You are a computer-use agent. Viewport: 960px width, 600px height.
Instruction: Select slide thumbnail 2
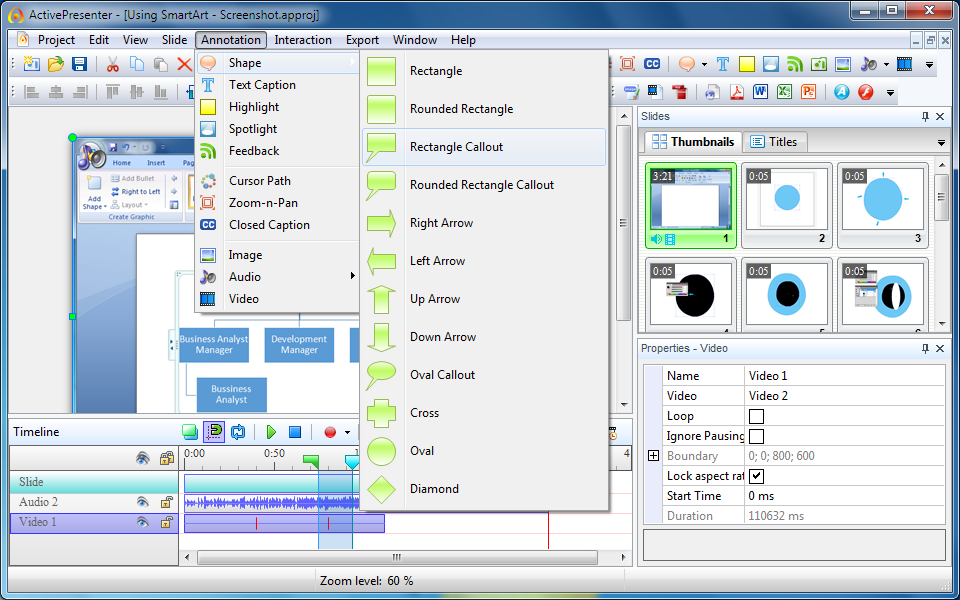tap(787, 205)
